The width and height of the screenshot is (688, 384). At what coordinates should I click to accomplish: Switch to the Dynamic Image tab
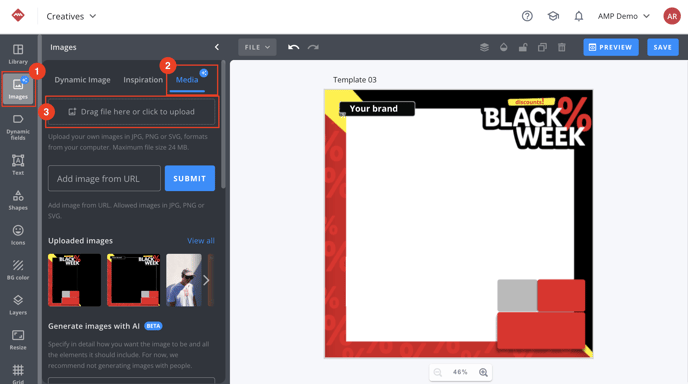pyautogui.click(x=82, y=80)
